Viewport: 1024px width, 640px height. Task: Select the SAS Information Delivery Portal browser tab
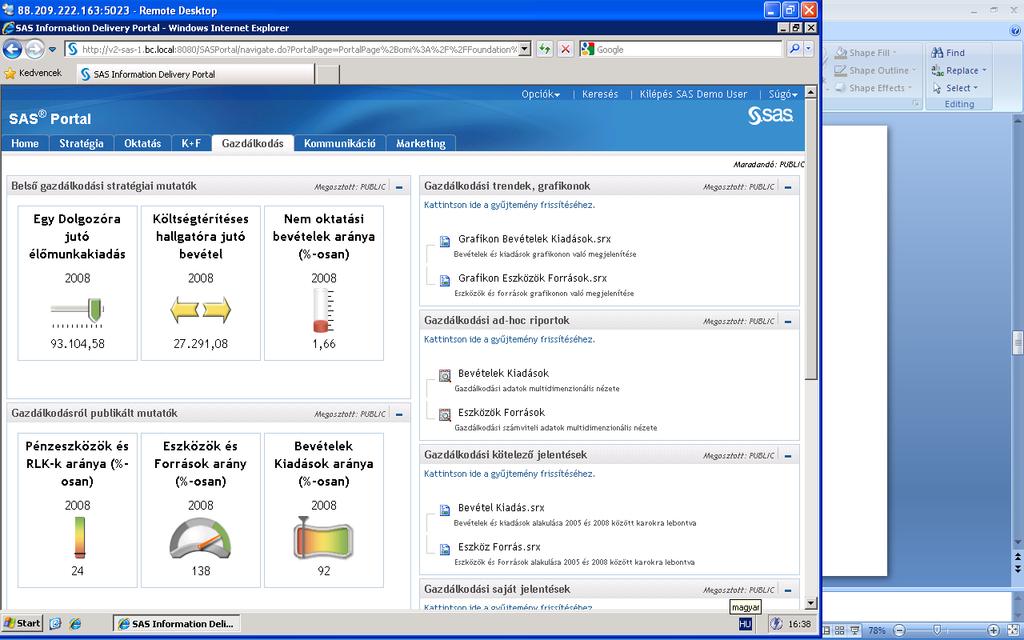[195, 74]
